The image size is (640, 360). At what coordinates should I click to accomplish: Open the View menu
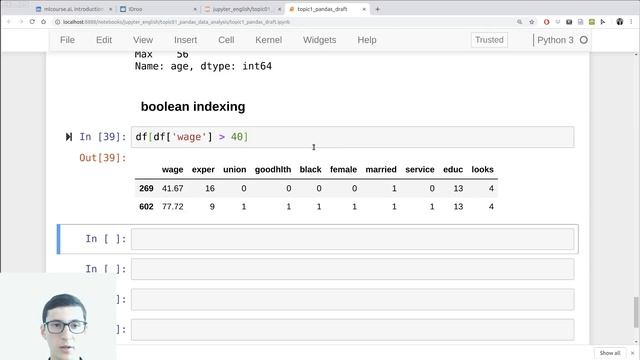[143, 40]
